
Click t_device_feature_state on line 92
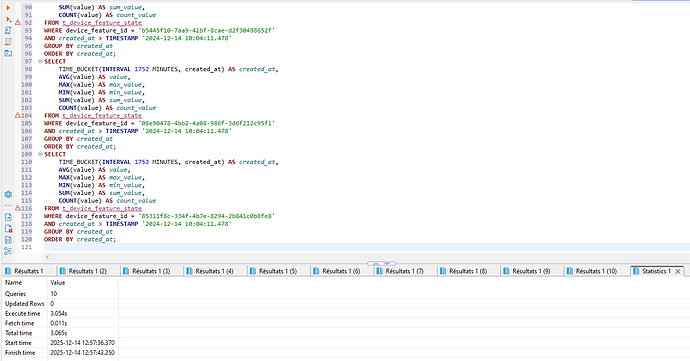click(x=102, y=23)
